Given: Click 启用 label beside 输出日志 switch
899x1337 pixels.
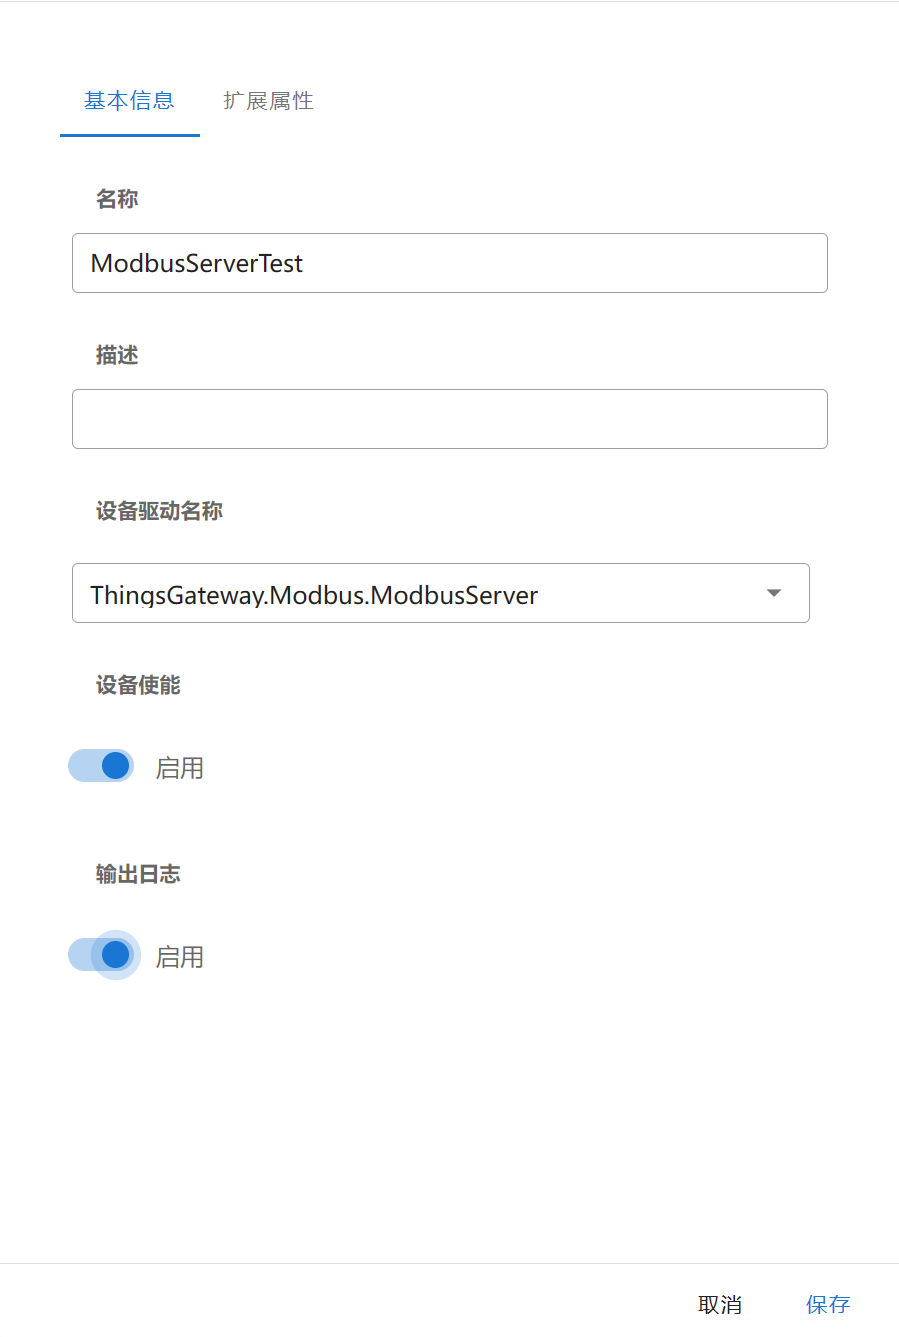Looking at the screenshot, I should (180, 957).
